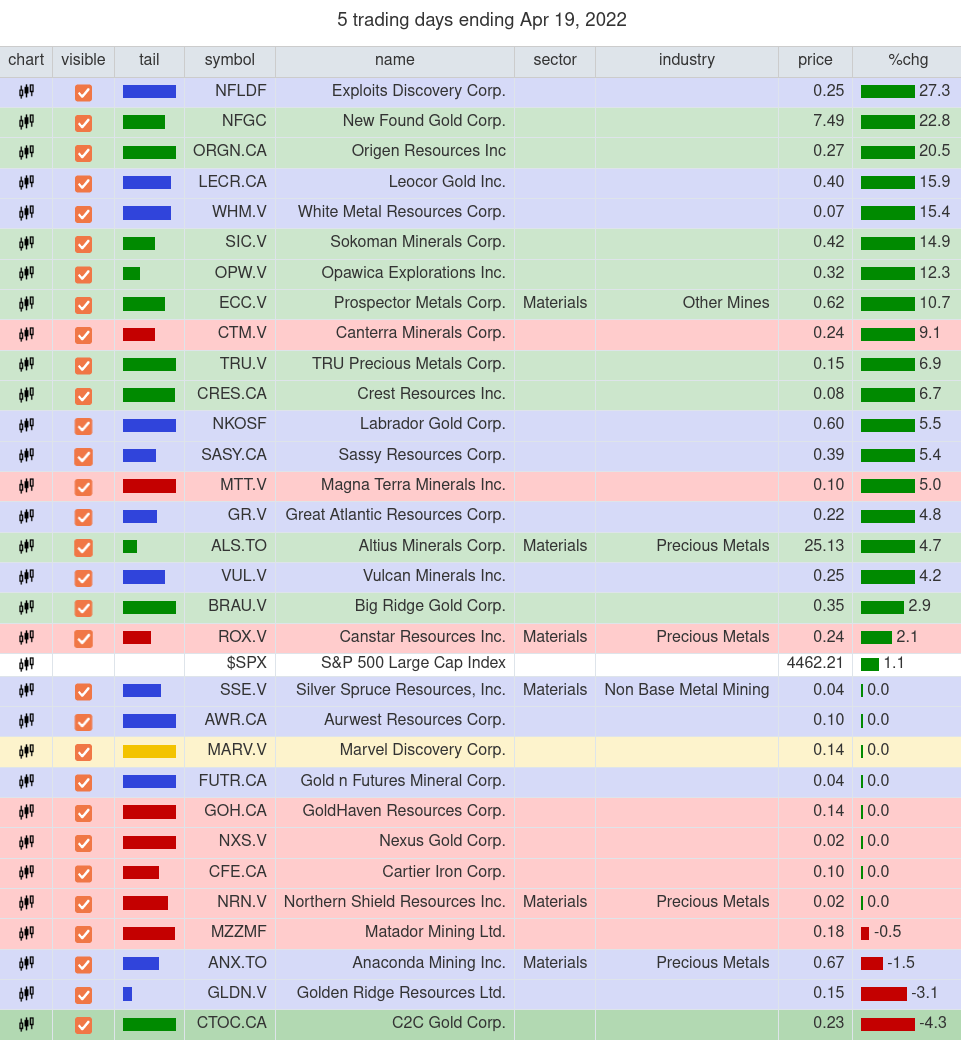The width and height of the screenshot is (961, 1040).
Task: Open chart icon for SSE.V row
Action: click(26, 690)
